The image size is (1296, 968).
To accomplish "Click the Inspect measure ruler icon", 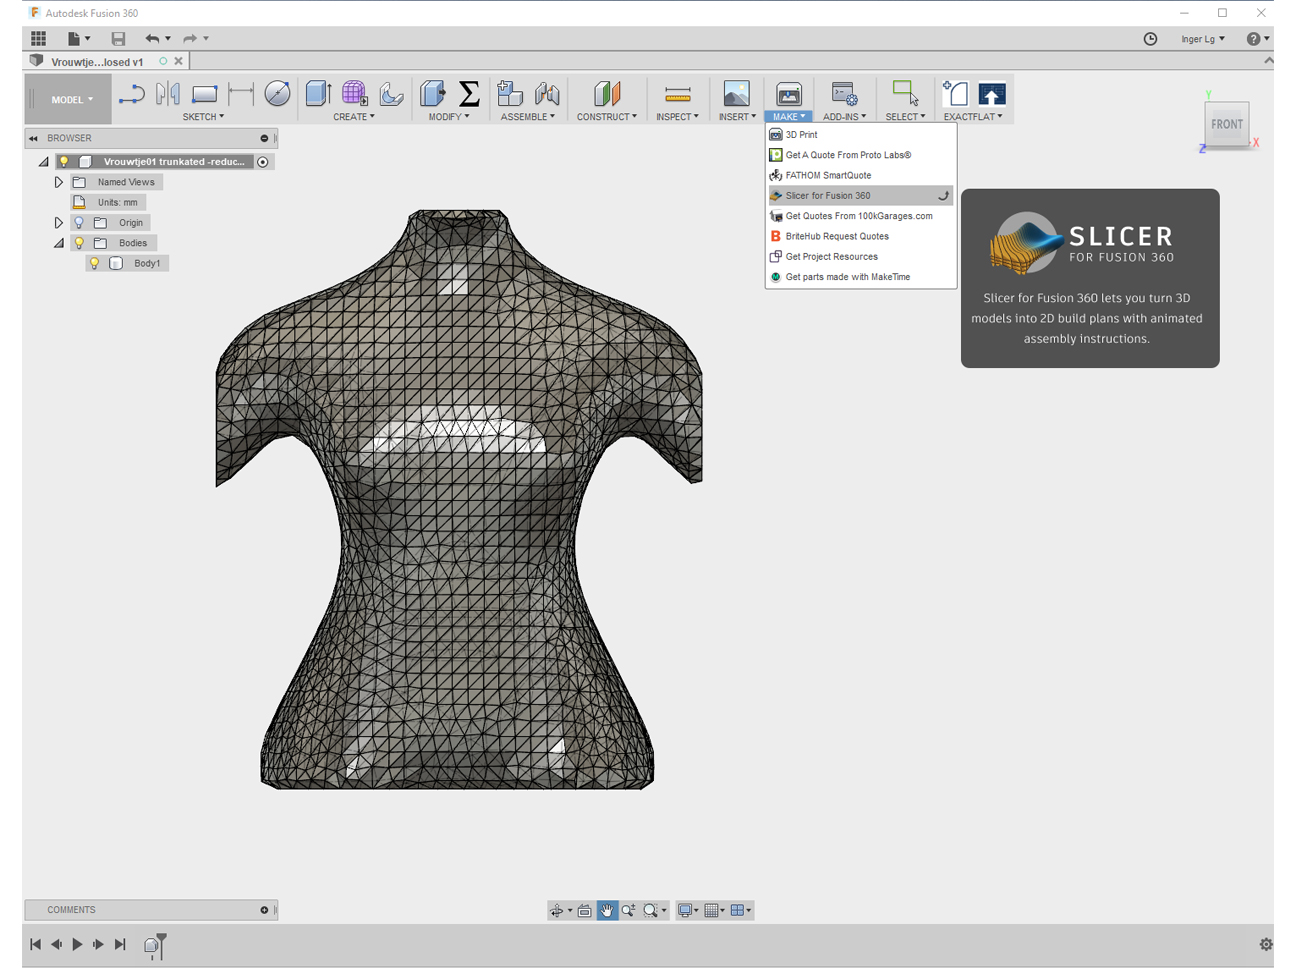I will 677,95.
